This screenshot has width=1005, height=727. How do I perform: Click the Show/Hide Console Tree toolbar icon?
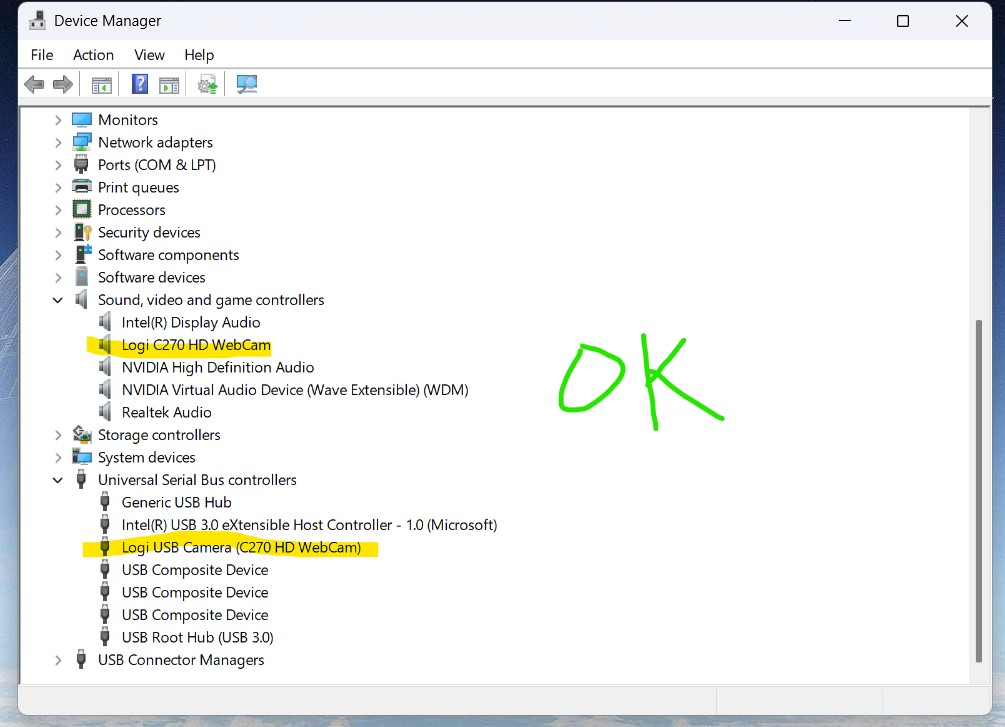101,85
